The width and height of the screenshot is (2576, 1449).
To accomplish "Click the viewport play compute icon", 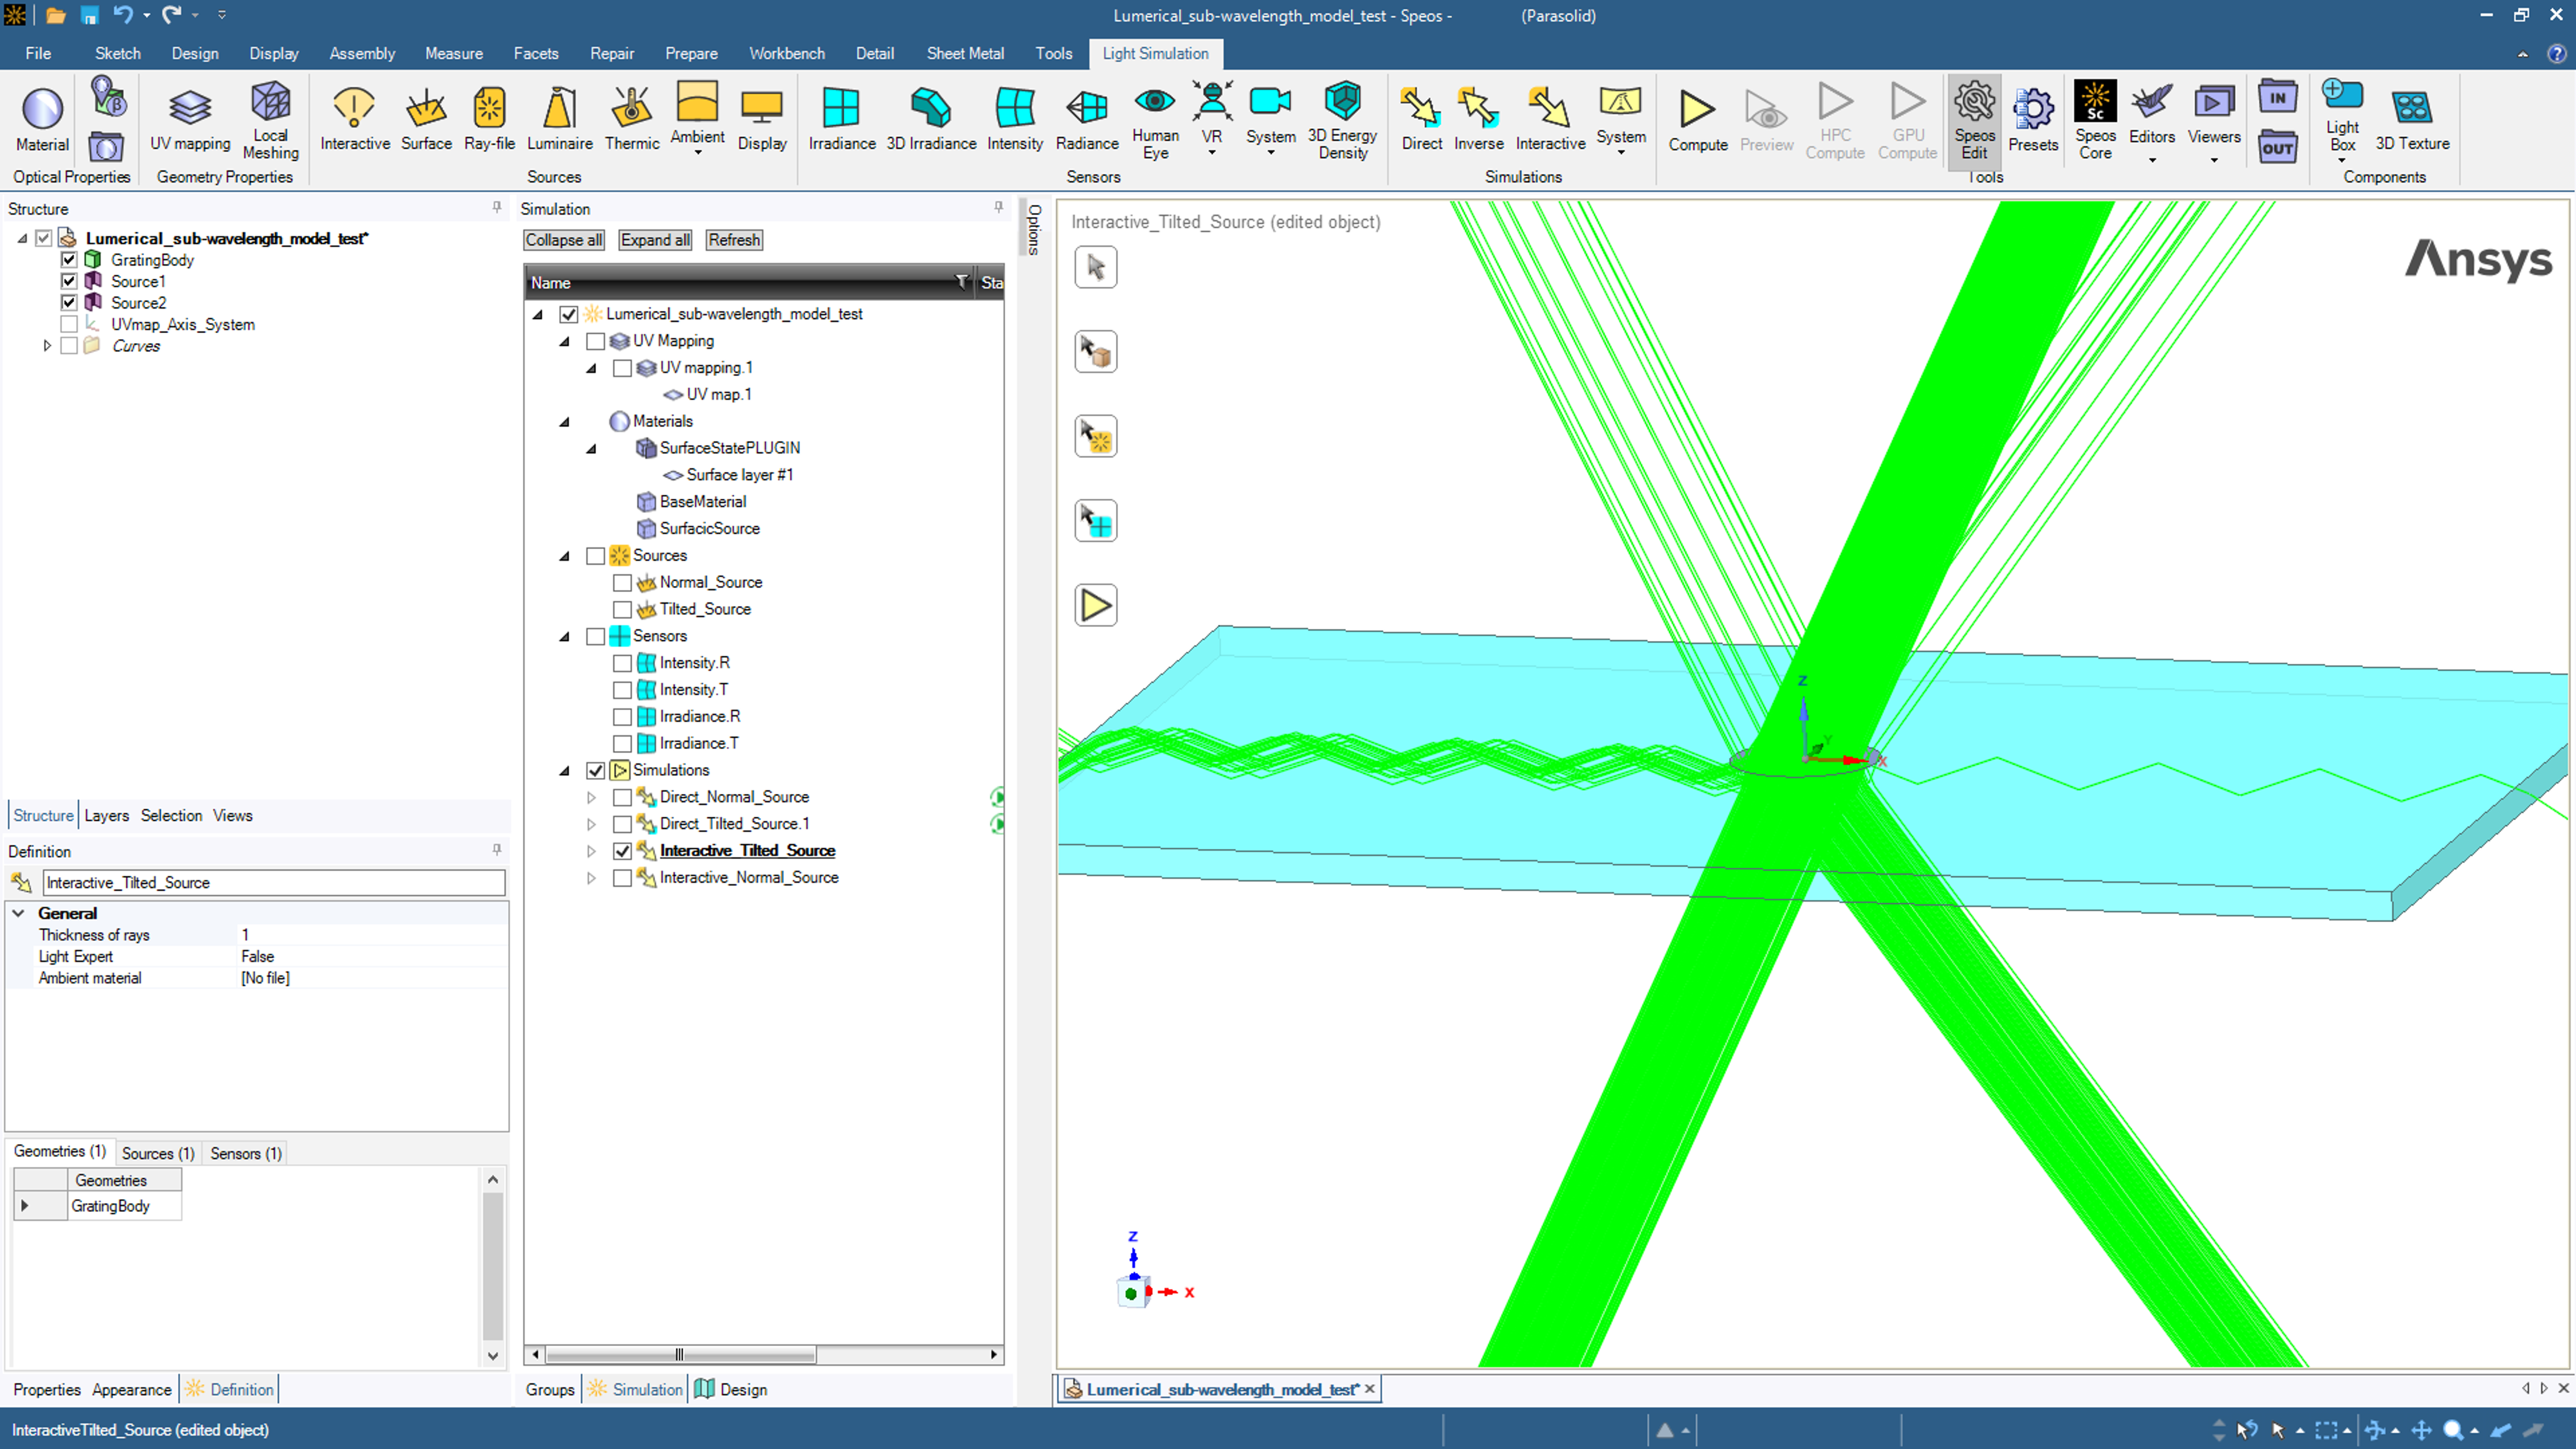I will [x=1095, y=606].
